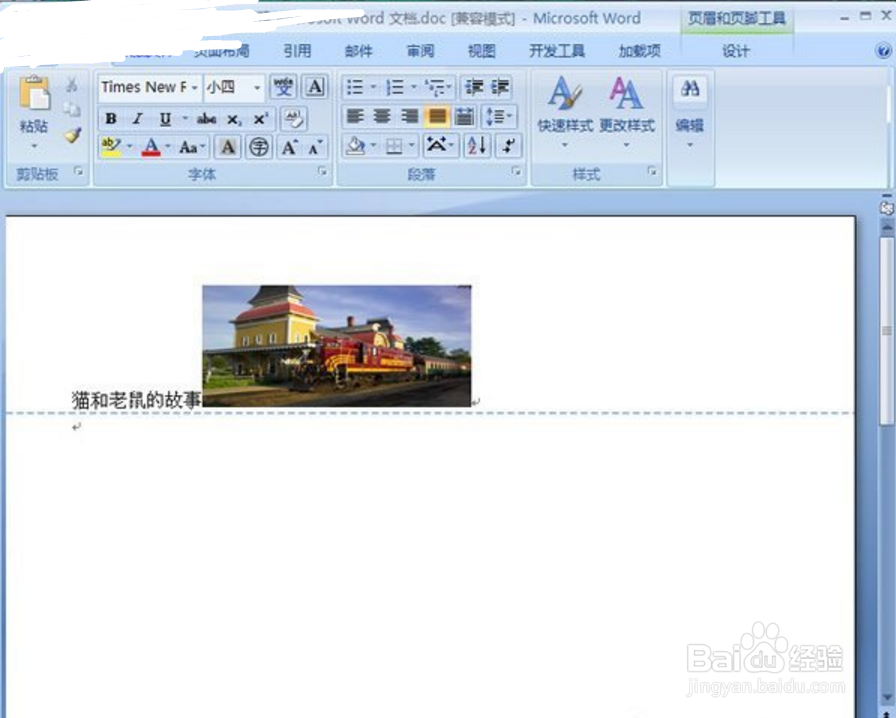Click the Asian layout icon
This screenshot has width=896, height=718.
click(437, 145)
